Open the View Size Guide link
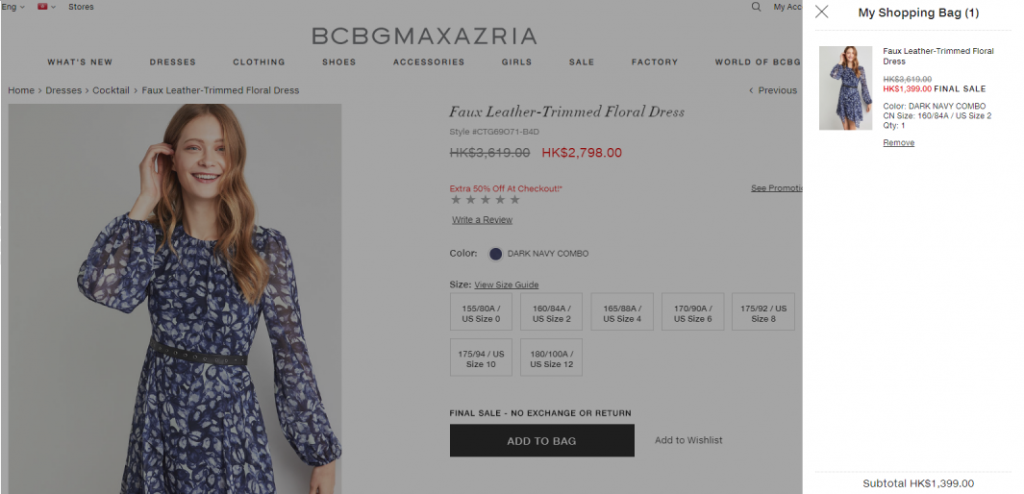Viewport: 1024px width, 494px height. tap(506, 285)
